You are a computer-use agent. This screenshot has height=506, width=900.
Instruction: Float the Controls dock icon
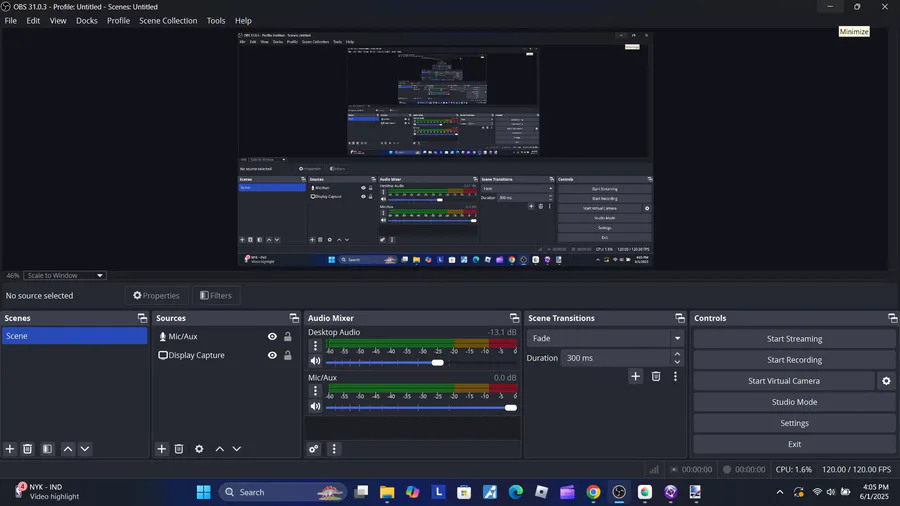(x=892, y=318)
